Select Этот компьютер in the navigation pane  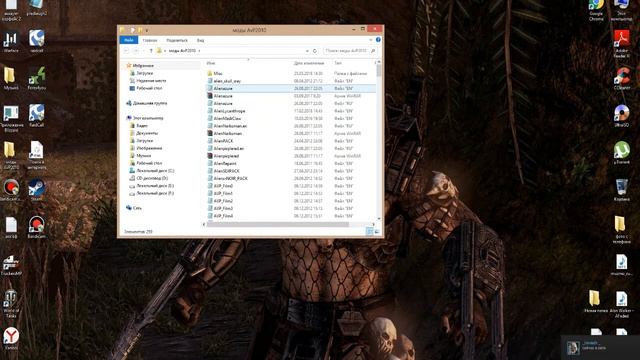pos(148,118)
